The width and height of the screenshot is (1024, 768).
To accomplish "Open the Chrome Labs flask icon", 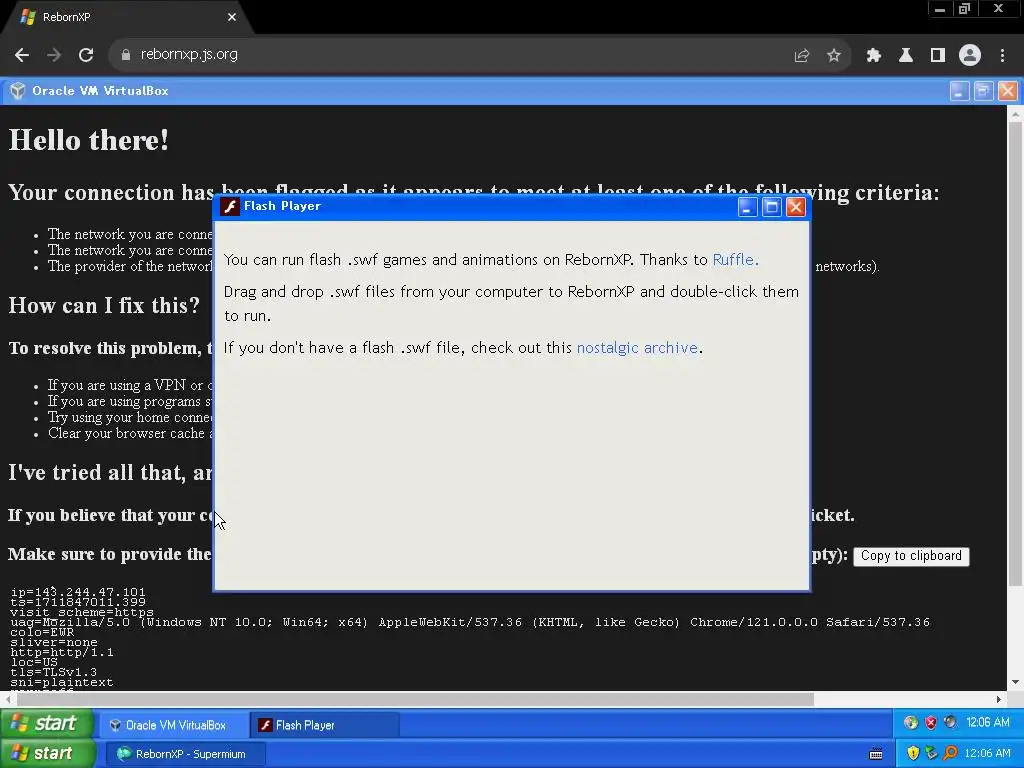I will 906,56.
